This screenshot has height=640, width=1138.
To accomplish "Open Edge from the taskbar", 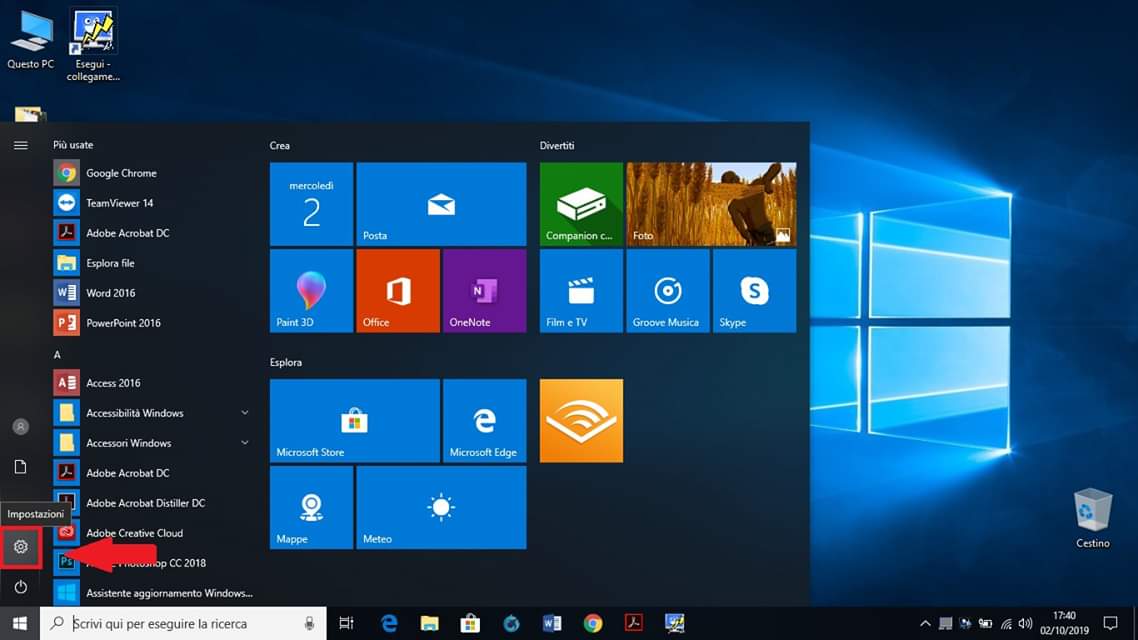I will 389,623.
